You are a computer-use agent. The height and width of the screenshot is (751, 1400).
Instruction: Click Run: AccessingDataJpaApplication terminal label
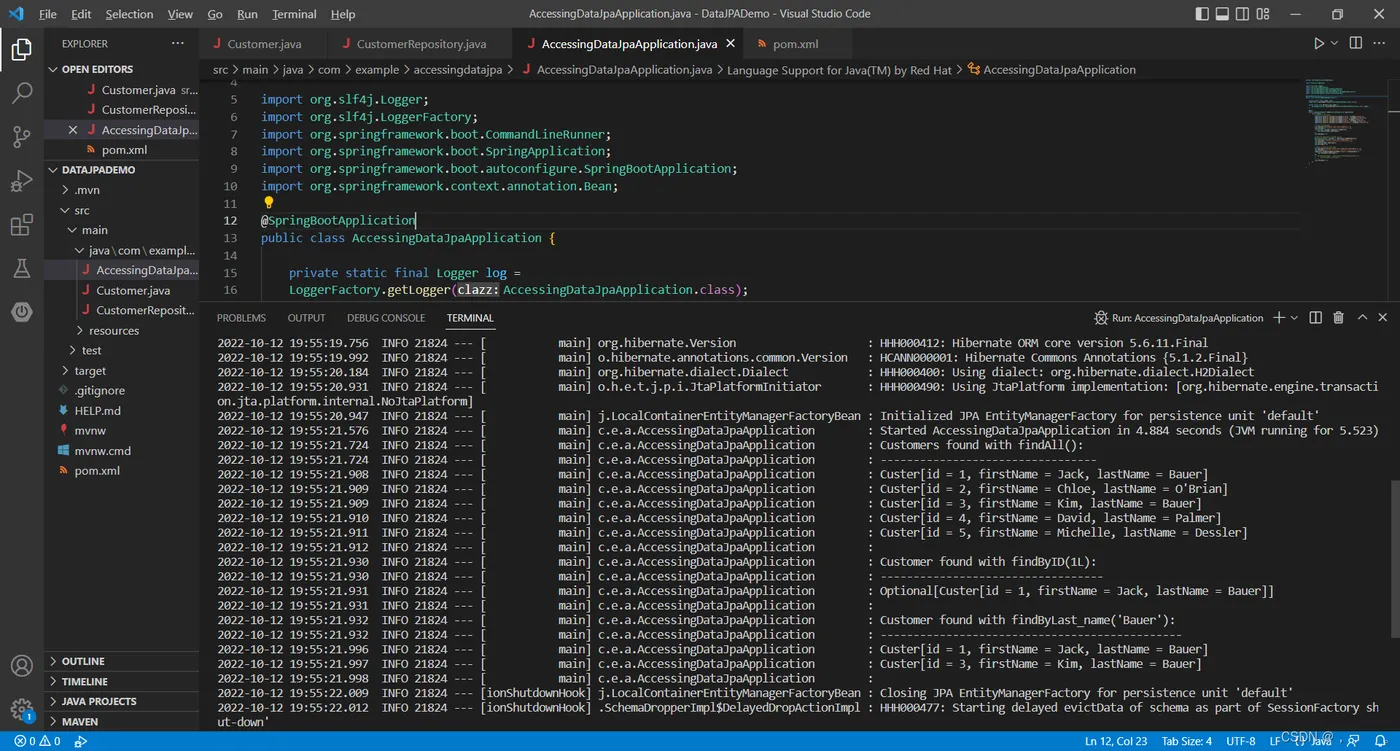(x=1179, y=318)
